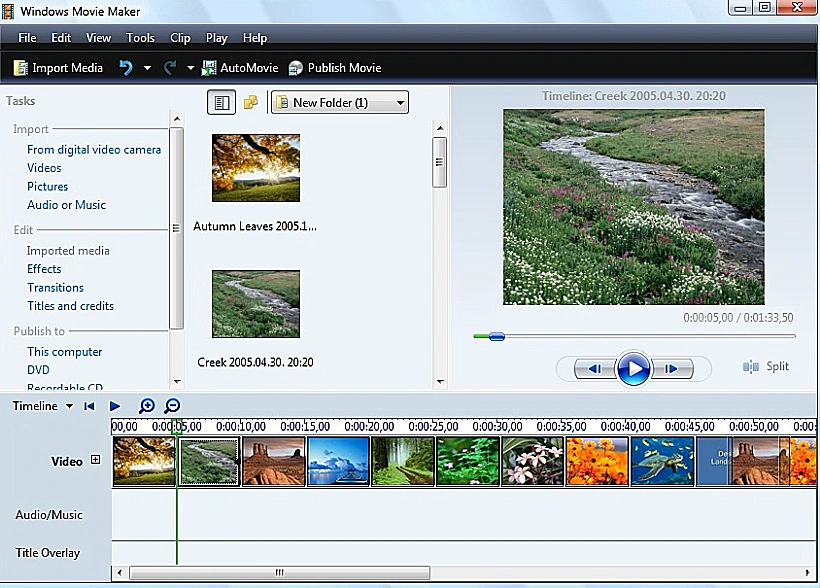Viewport: 820px width, 588px height.
Task: Open the Effects editing link
Action: [x=44, y=268]
